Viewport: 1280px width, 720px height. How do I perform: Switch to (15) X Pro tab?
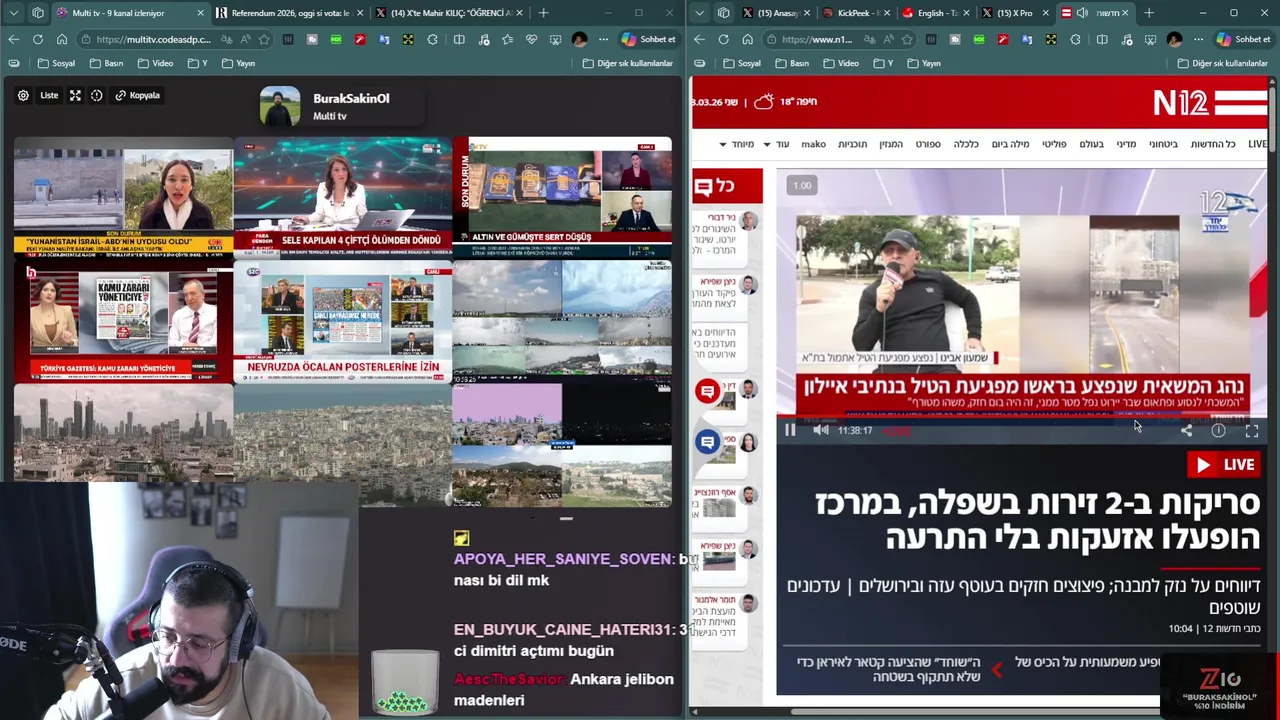1015,13
